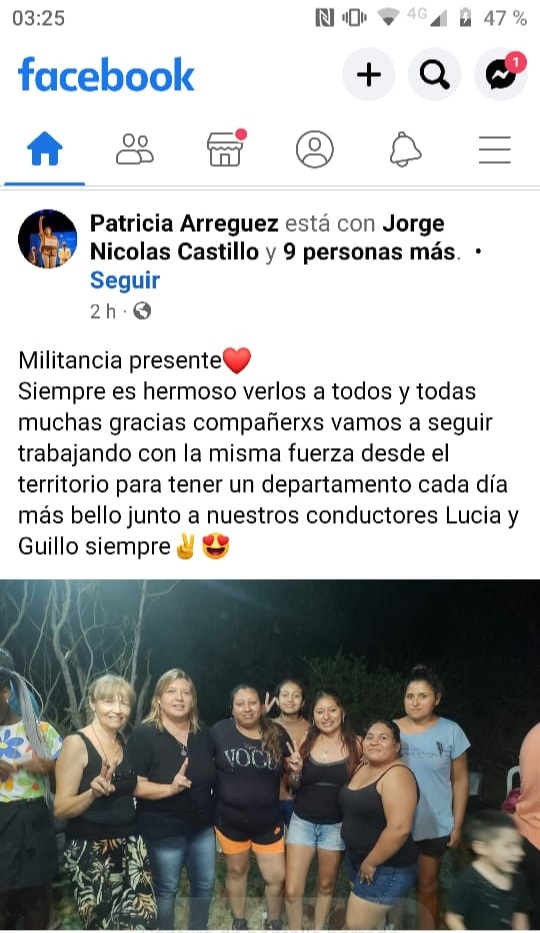Open Marketplace store icon
540x933 pixels.
225,148
